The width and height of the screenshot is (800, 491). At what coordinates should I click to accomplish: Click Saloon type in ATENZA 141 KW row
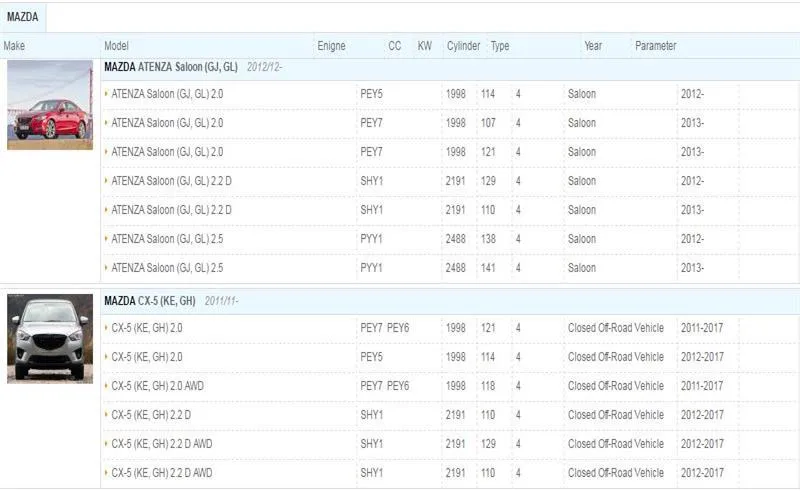582,268
